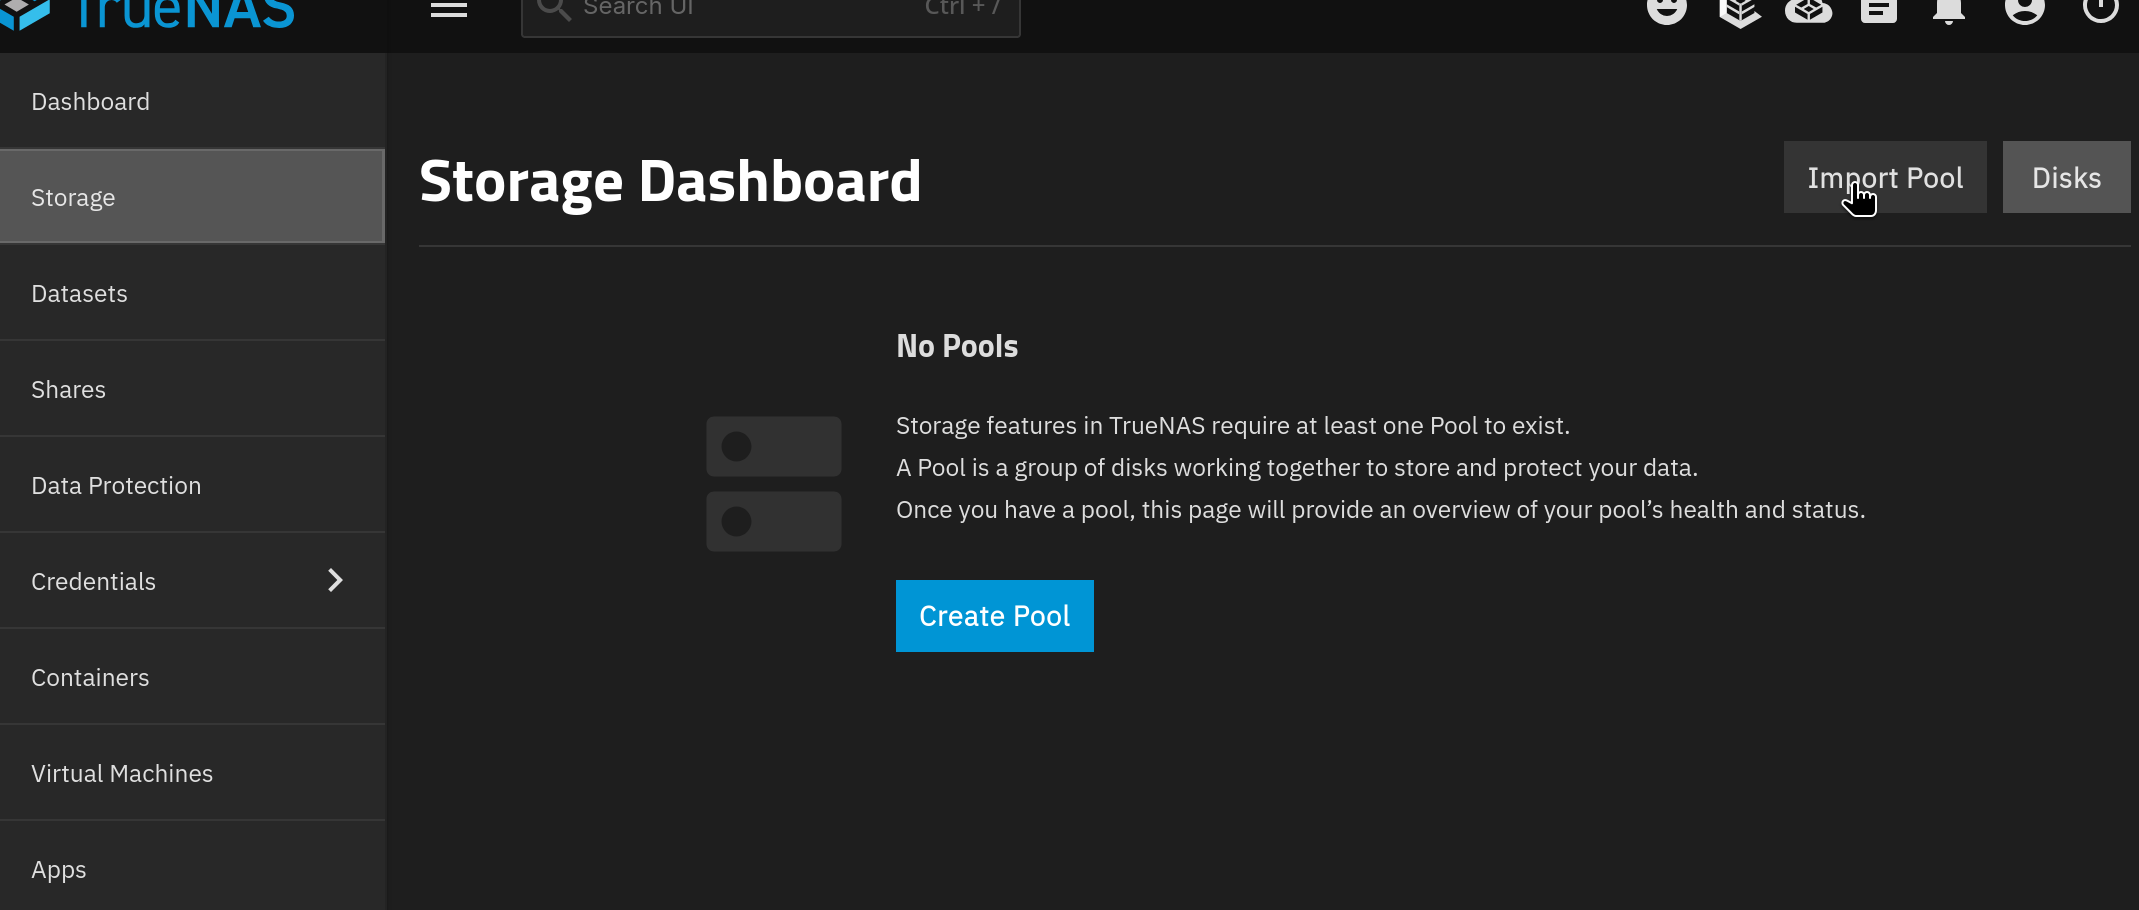This screenshot has width=2139, height=910.
Task: Open the cloud cube connect icon
Action: [1809, 9]
